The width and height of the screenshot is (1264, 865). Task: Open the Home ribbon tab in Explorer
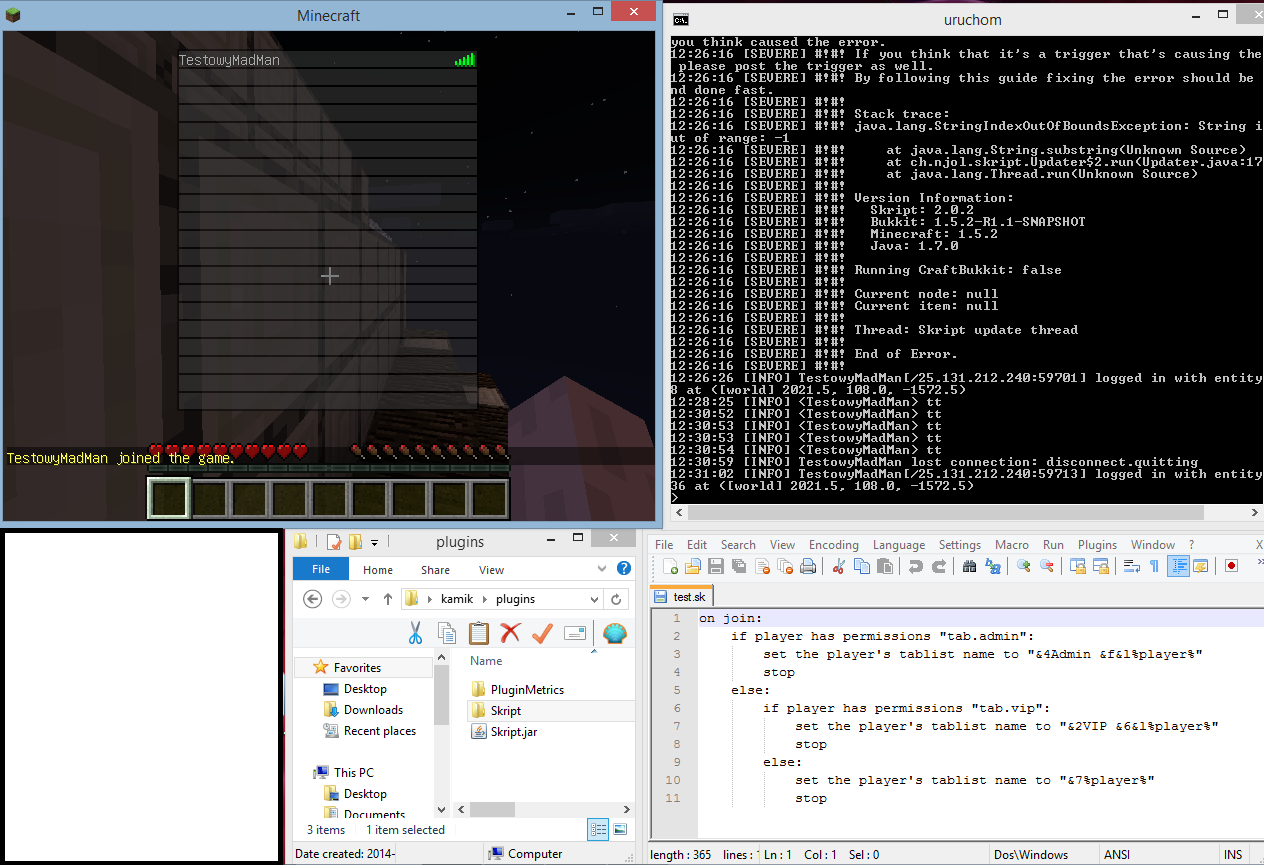point(378,570)
